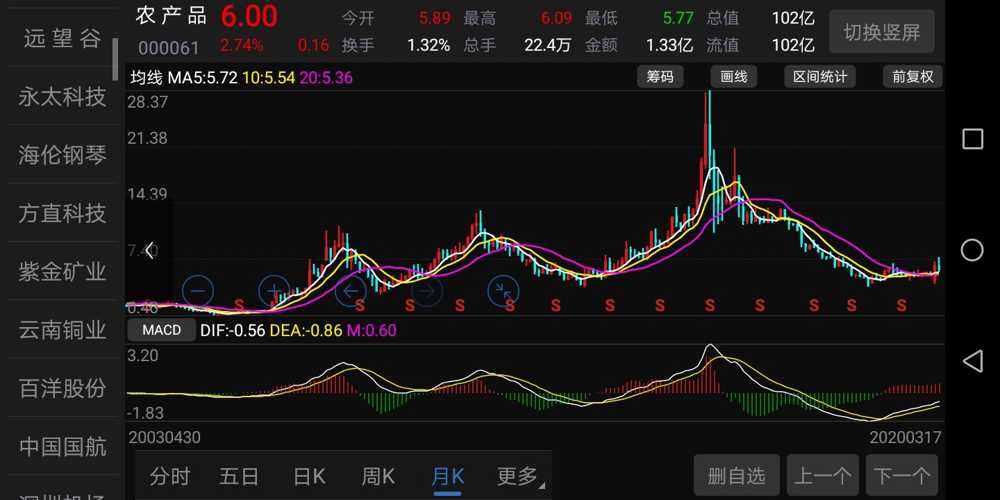Tap the 1.33亿 amount value

[669, 45]
